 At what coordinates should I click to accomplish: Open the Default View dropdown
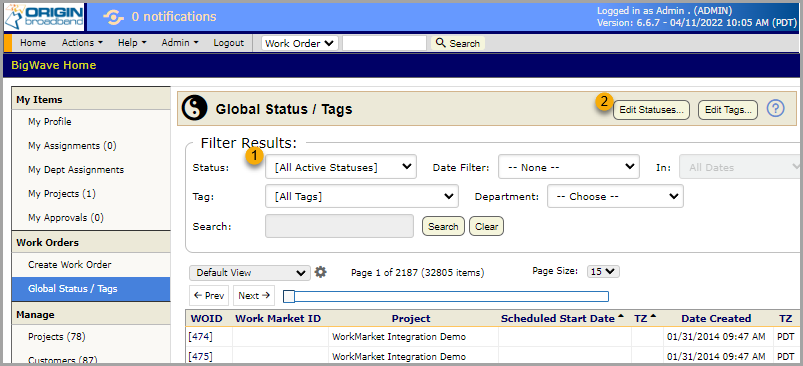pyautogui.click(x=250, y=273)
